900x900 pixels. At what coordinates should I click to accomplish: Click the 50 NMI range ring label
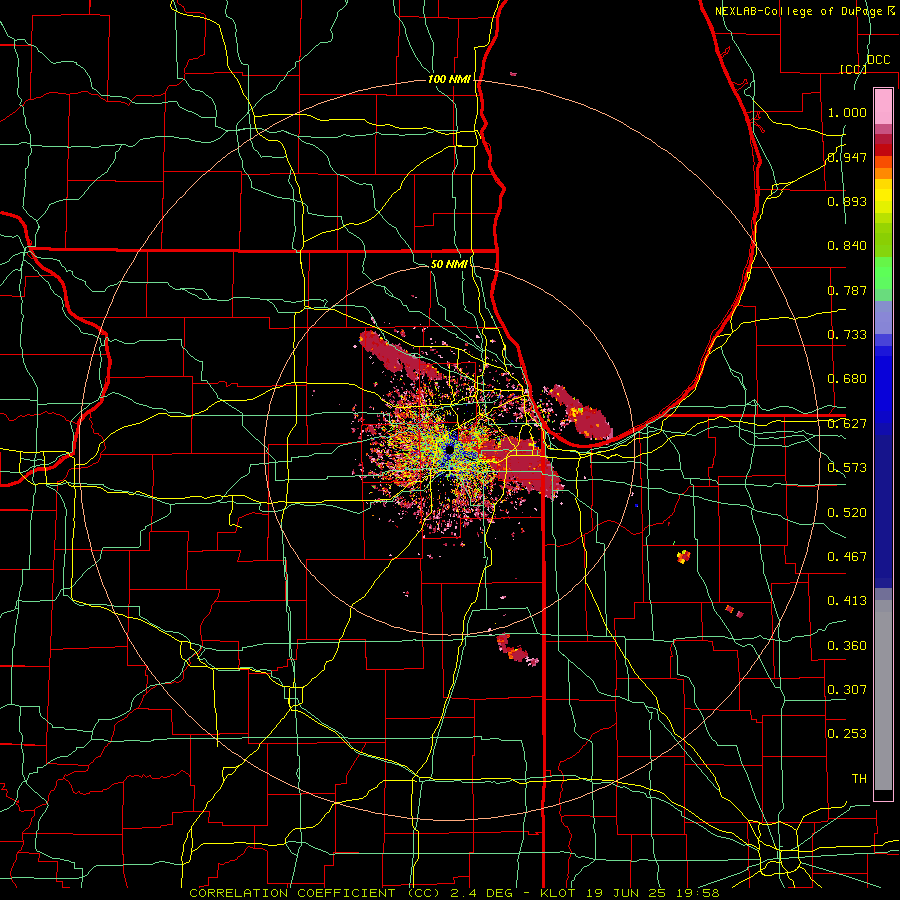[449, 264]
